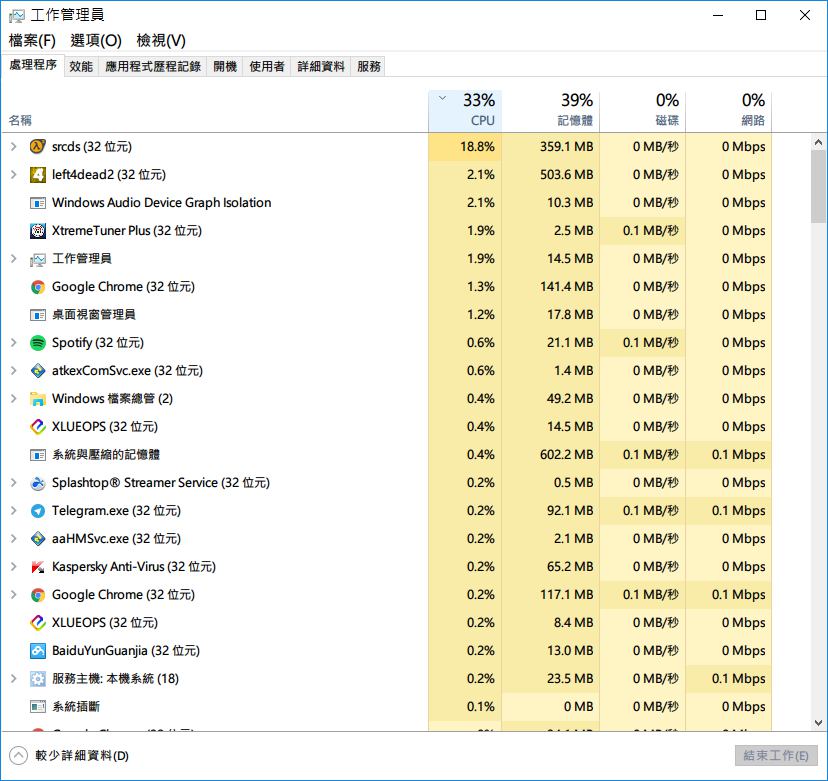Switch to the 應用程式歷程記錄 tab

153,67
